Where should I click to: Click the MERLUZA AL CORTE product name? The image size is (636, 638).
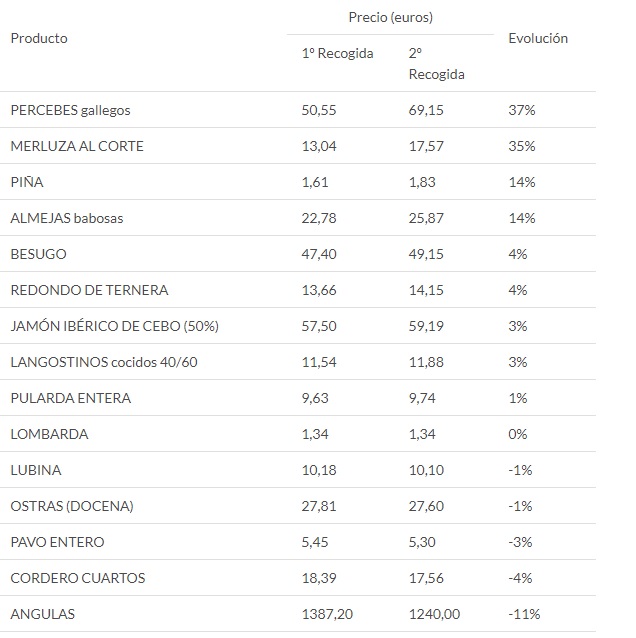[77, 146]
